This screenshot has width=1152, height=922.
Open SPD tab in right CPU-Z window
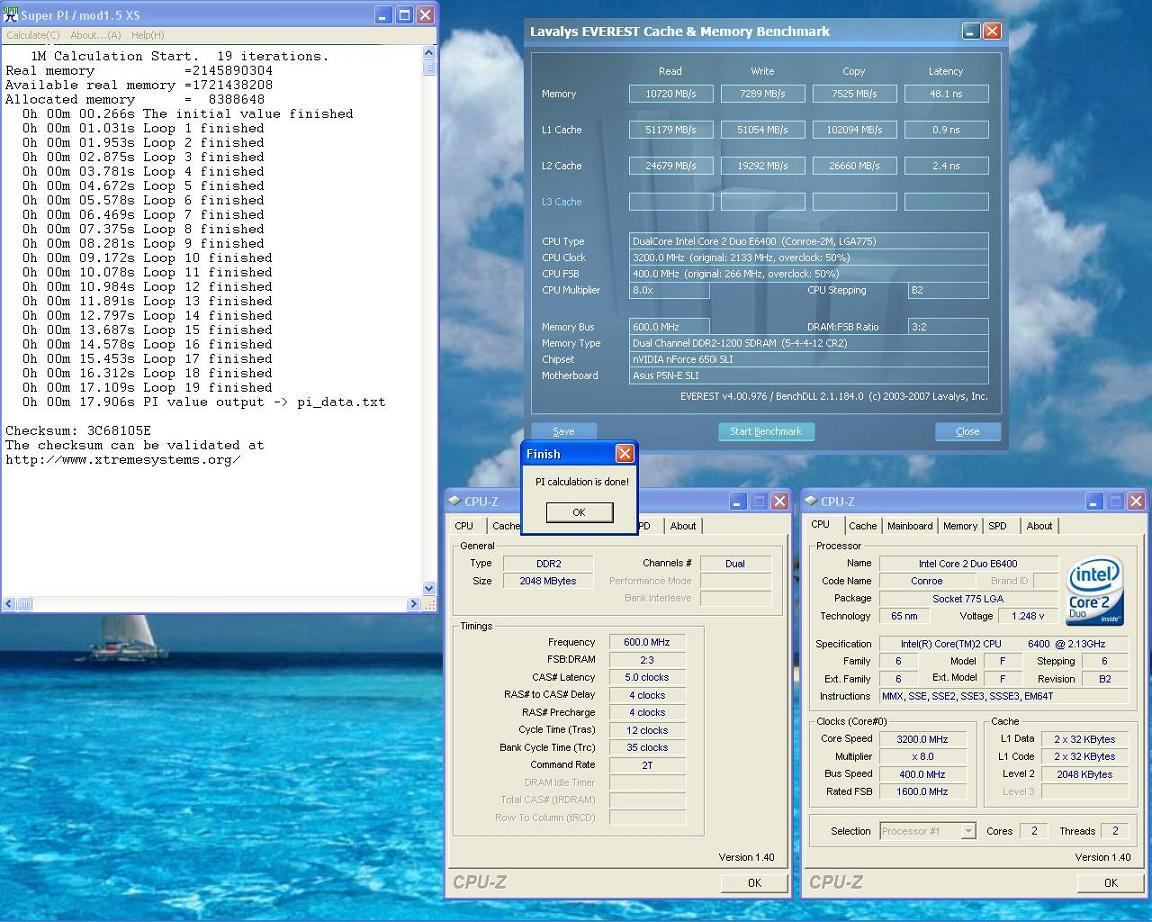tap(998, 526)
